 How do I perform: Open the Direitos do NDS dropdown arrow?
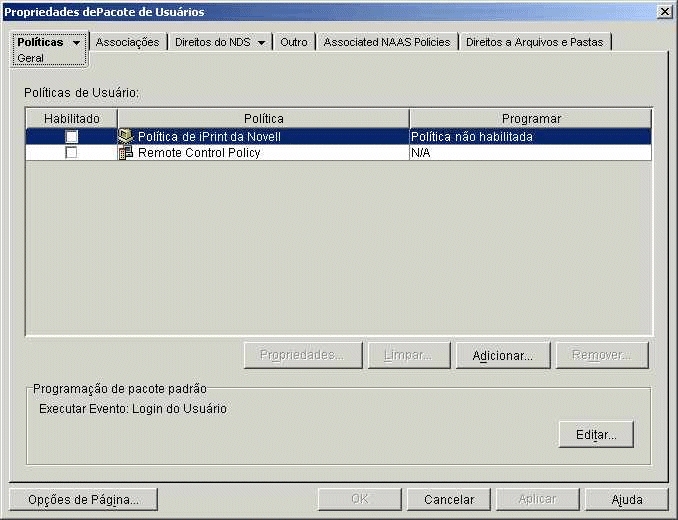click(261, 43)
